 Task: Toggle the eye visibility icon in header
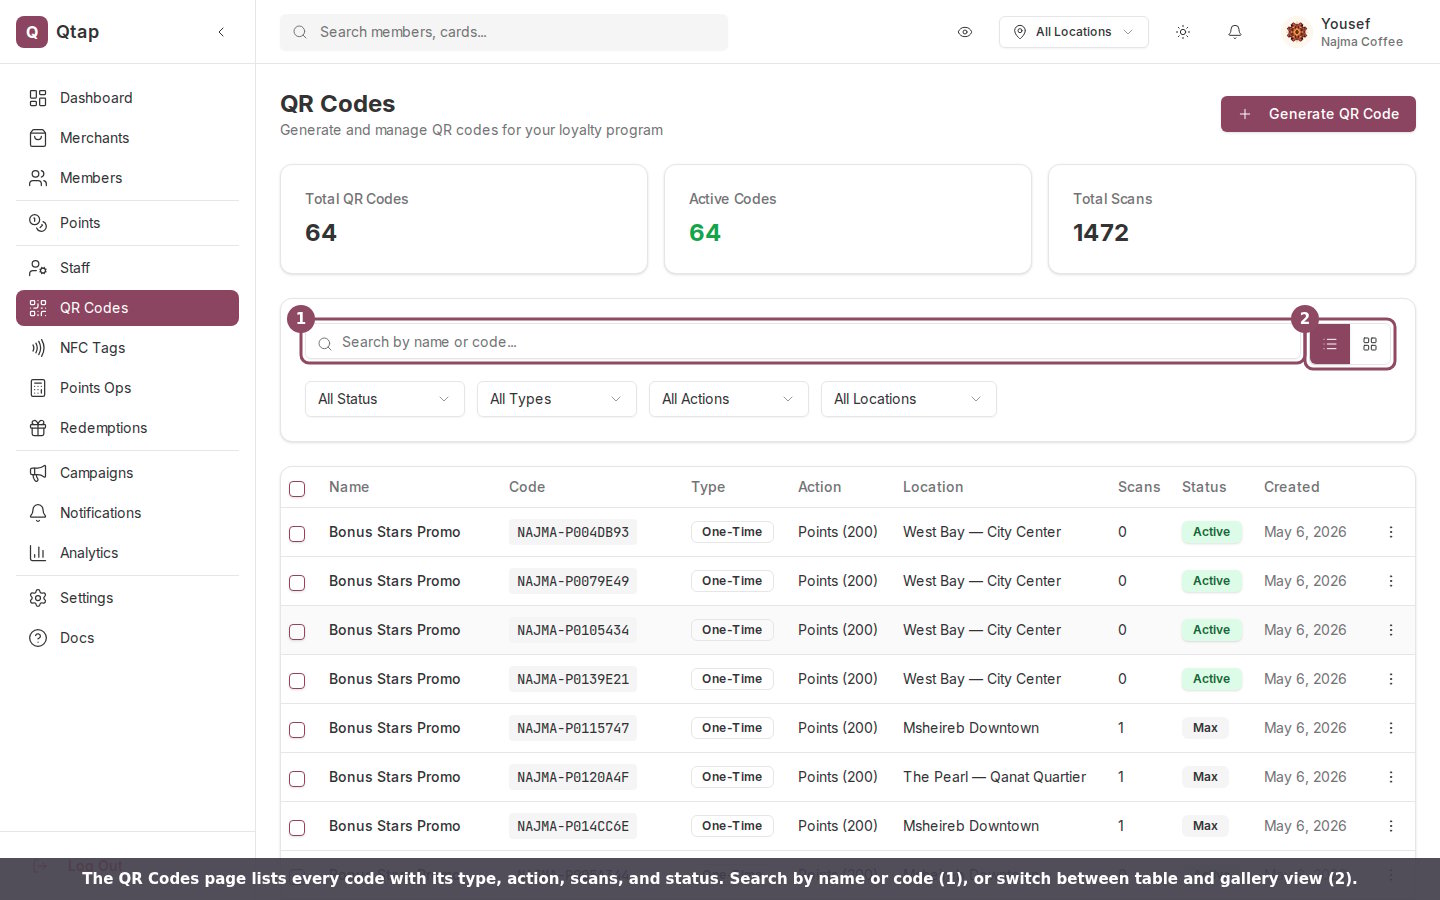click(x=965, y=32)
